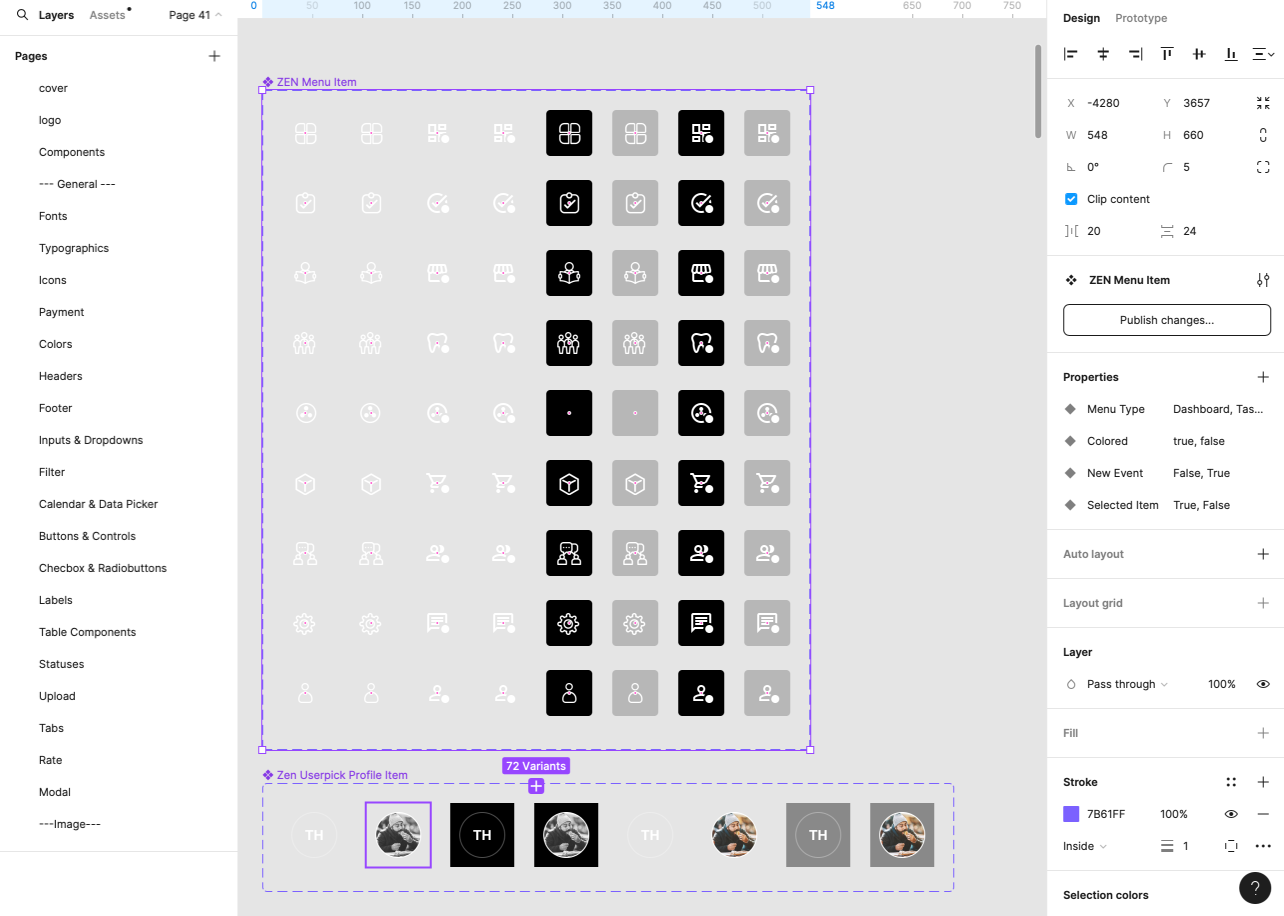Click the search icon in the Layers panel
Screen dimensions: 1284x916
click(x=22, y=15)
